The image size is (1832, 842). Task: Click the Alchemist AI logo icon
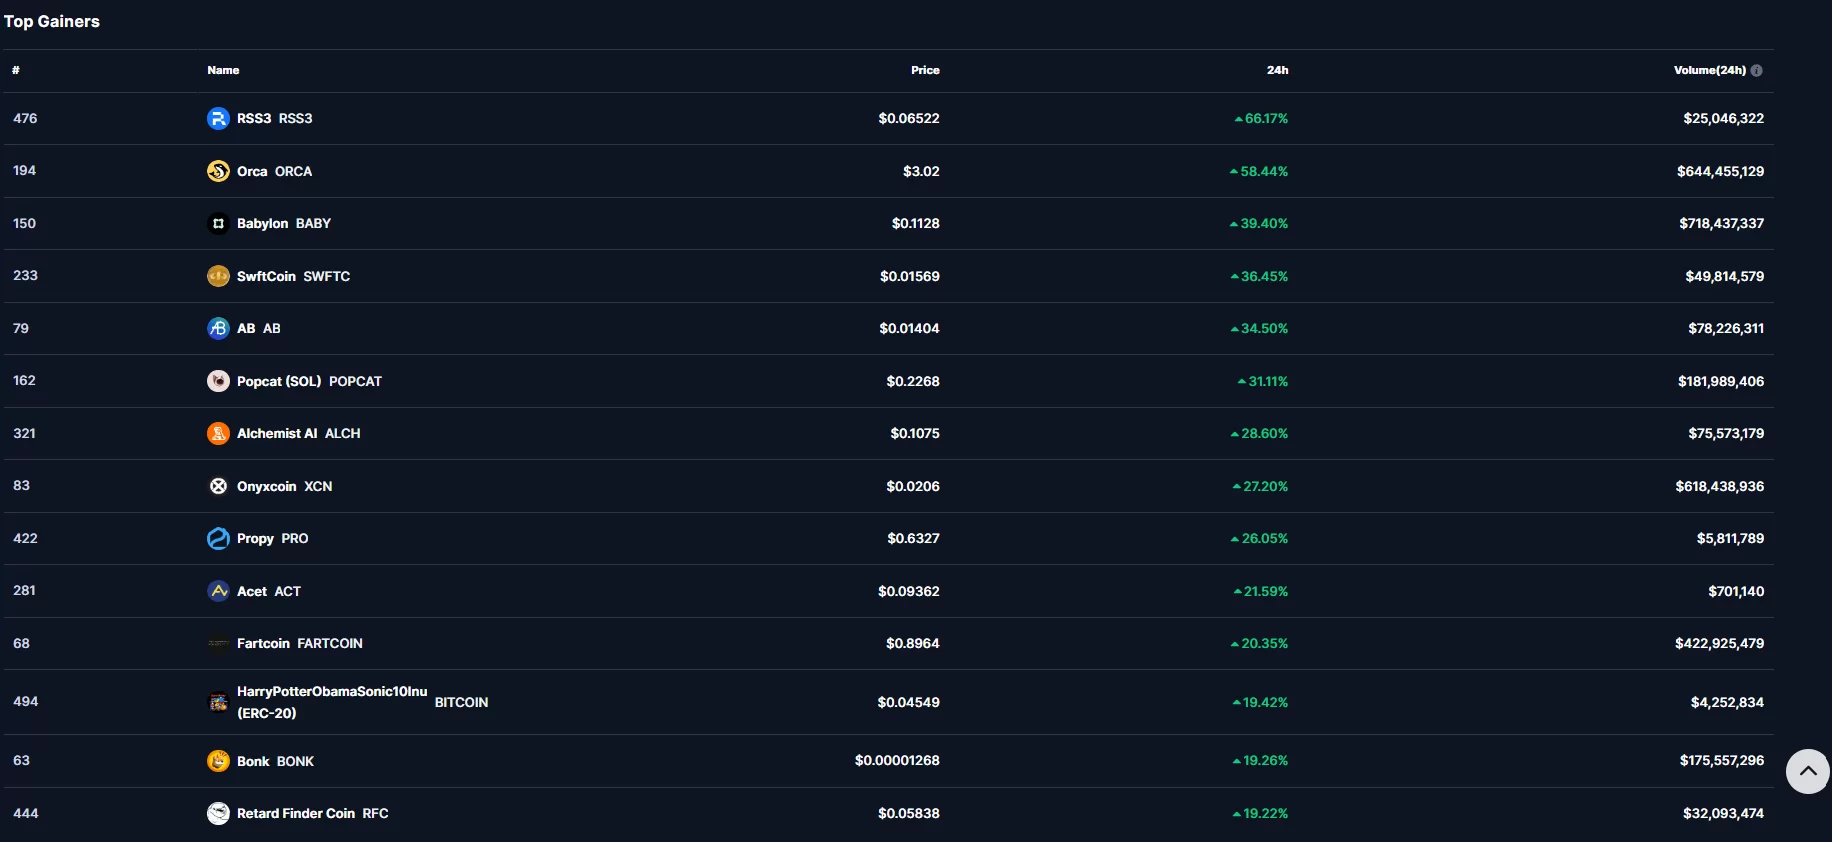218,433
